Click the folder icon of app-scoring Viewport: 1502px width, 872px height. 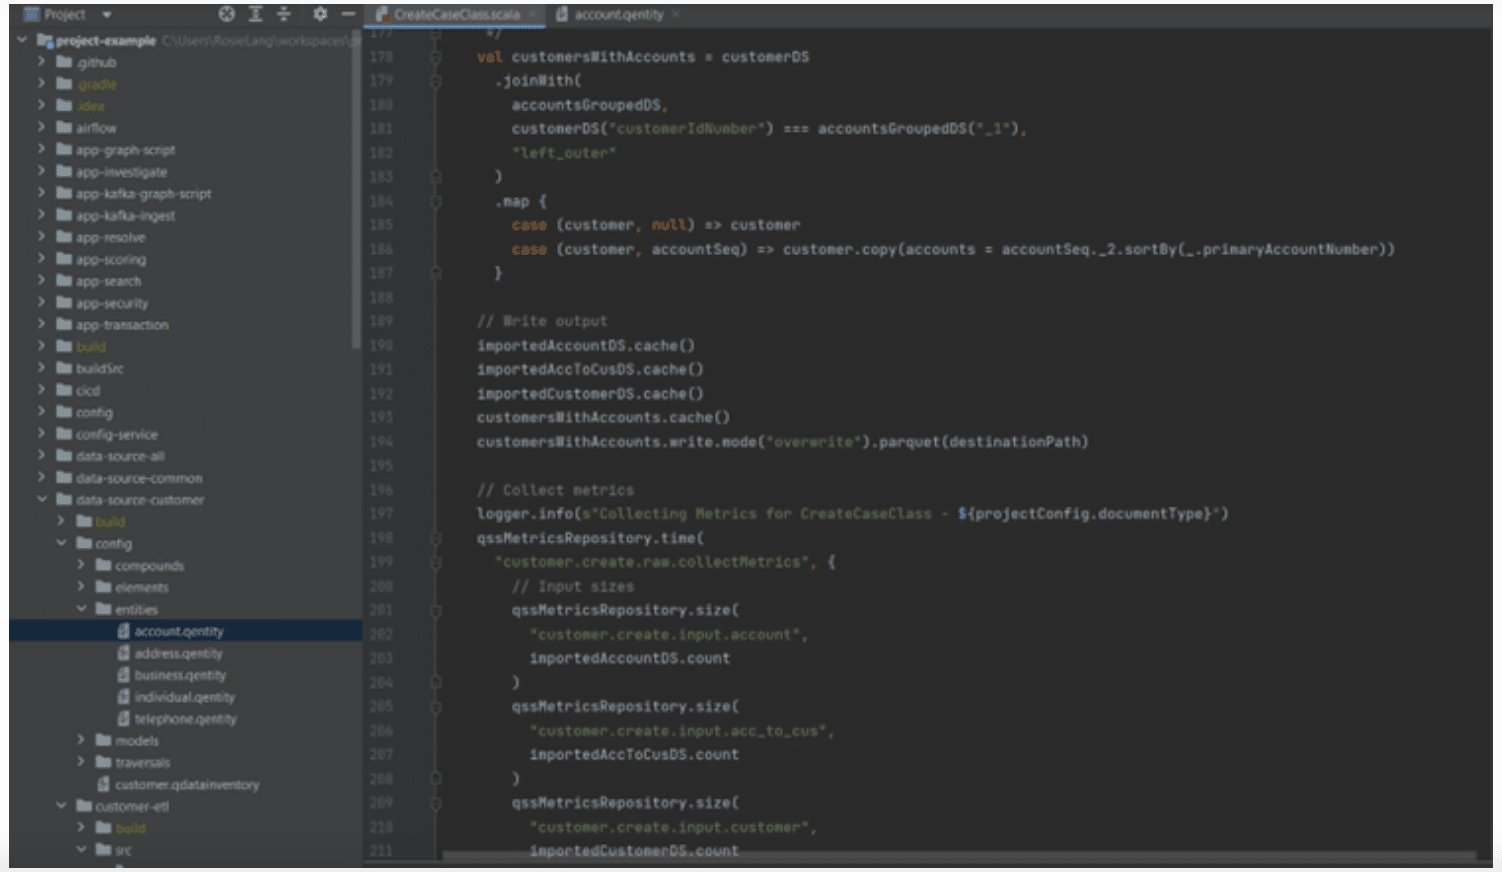point(64,259)
